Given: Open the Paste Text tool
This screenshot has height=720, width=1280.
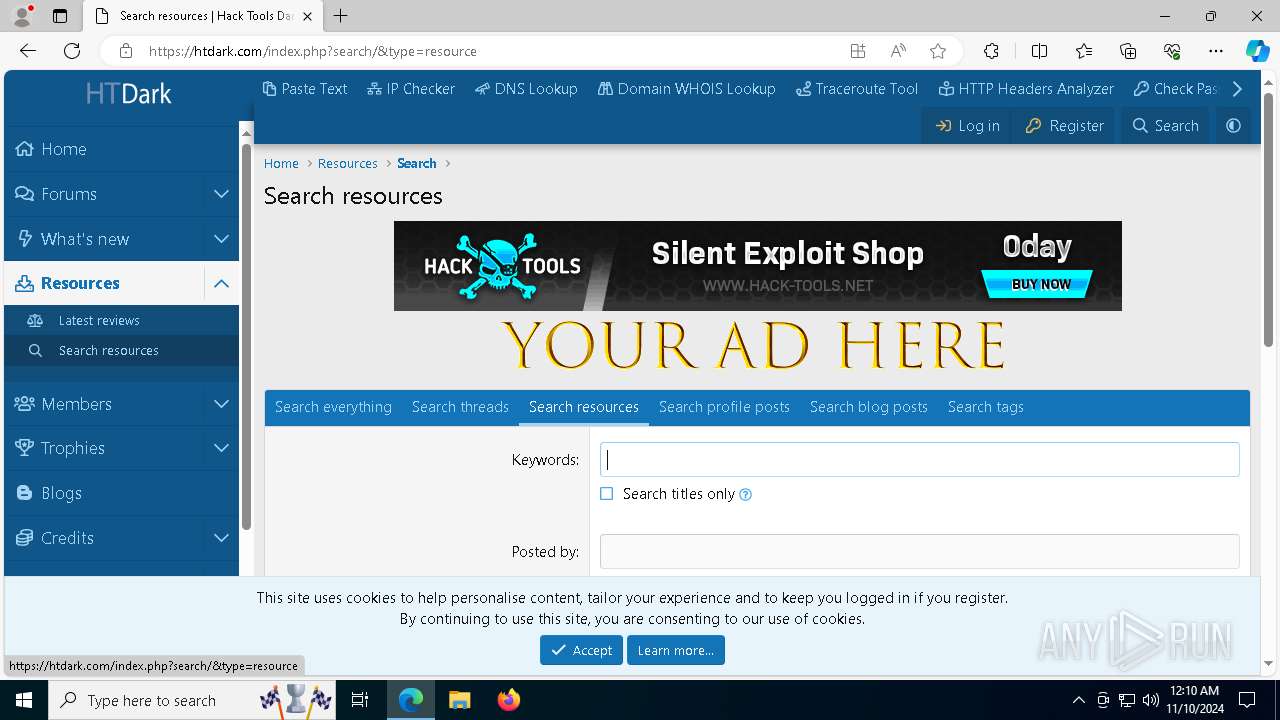Looking at the screenshot, I should pos(305,88).
